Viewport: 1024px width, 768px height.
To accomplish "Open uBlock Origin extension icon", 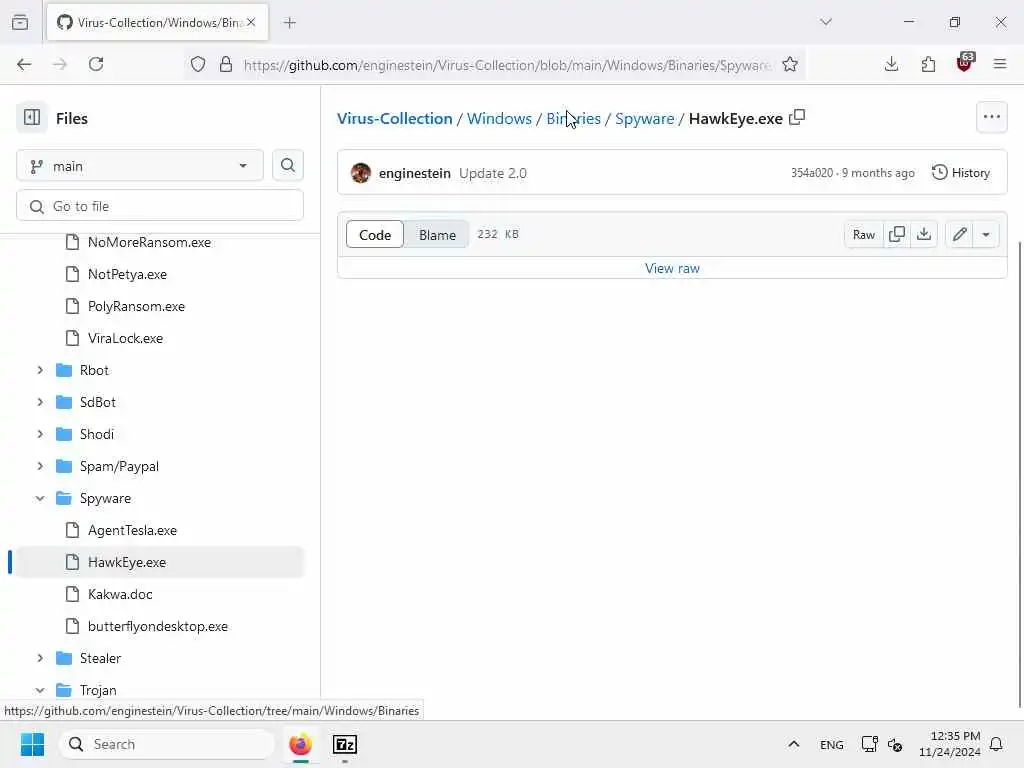I will (965, 63).
